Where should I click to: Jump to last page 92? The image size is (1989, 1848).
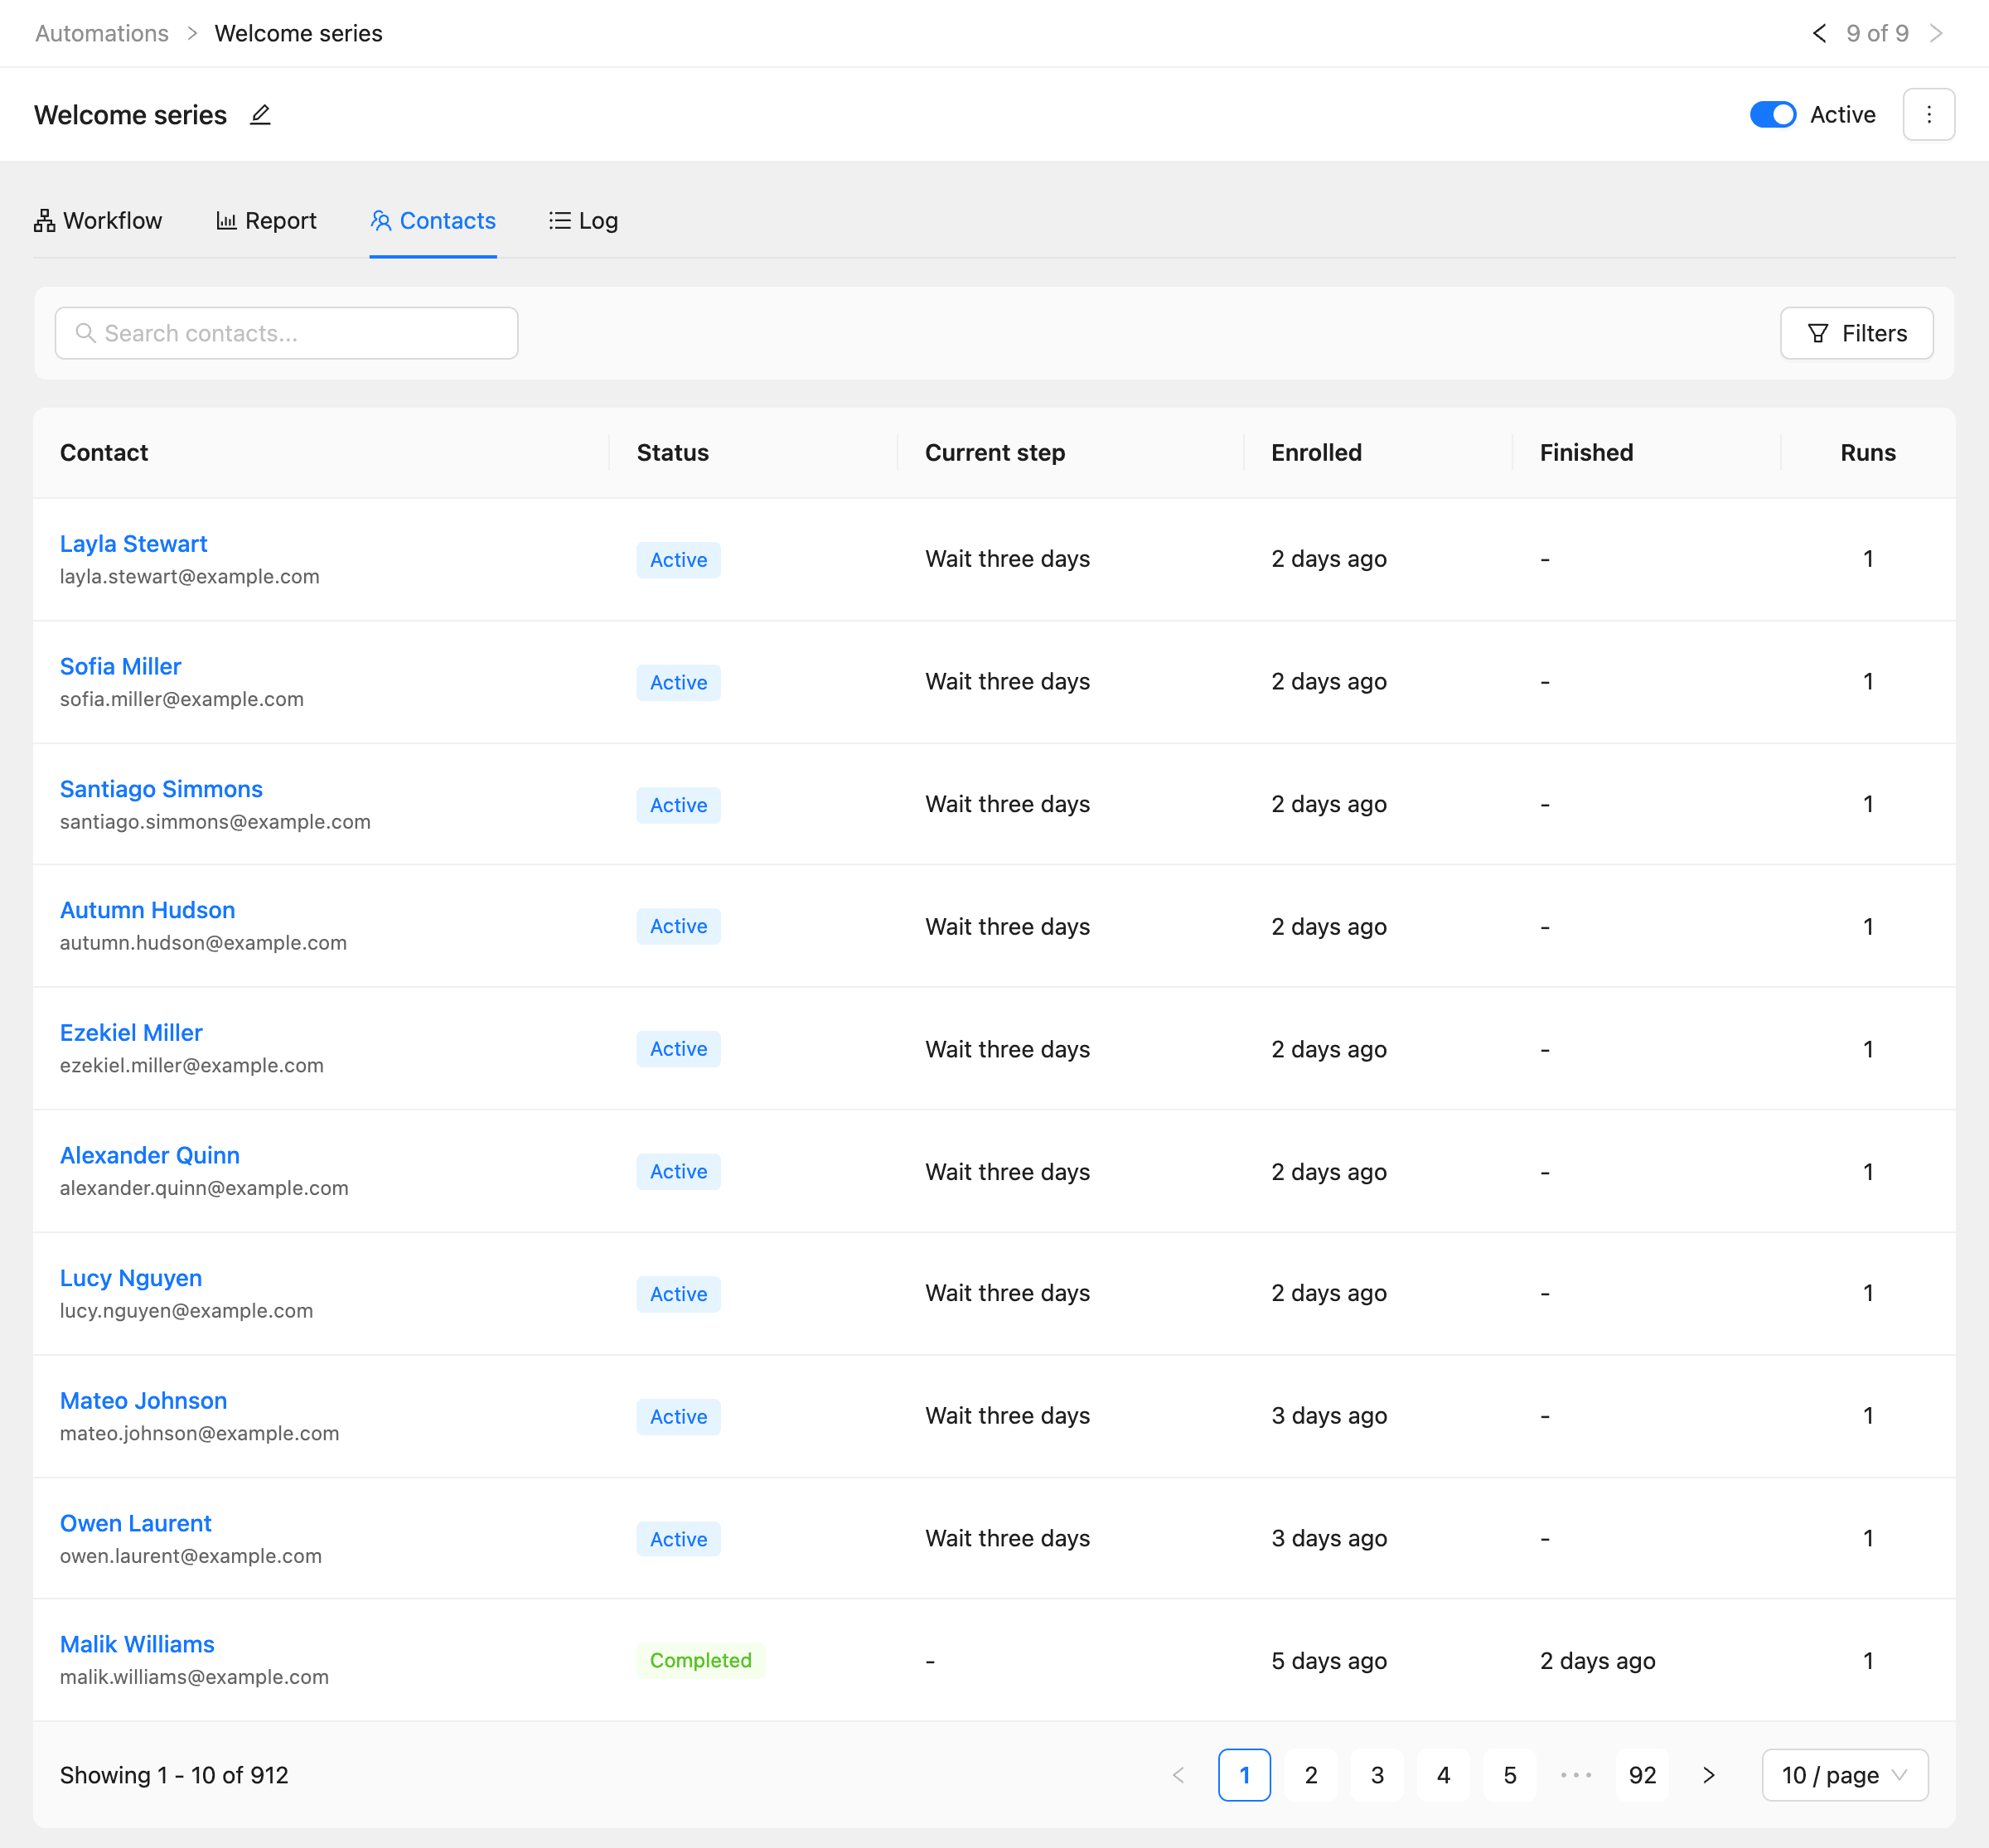point(1643,1775)
